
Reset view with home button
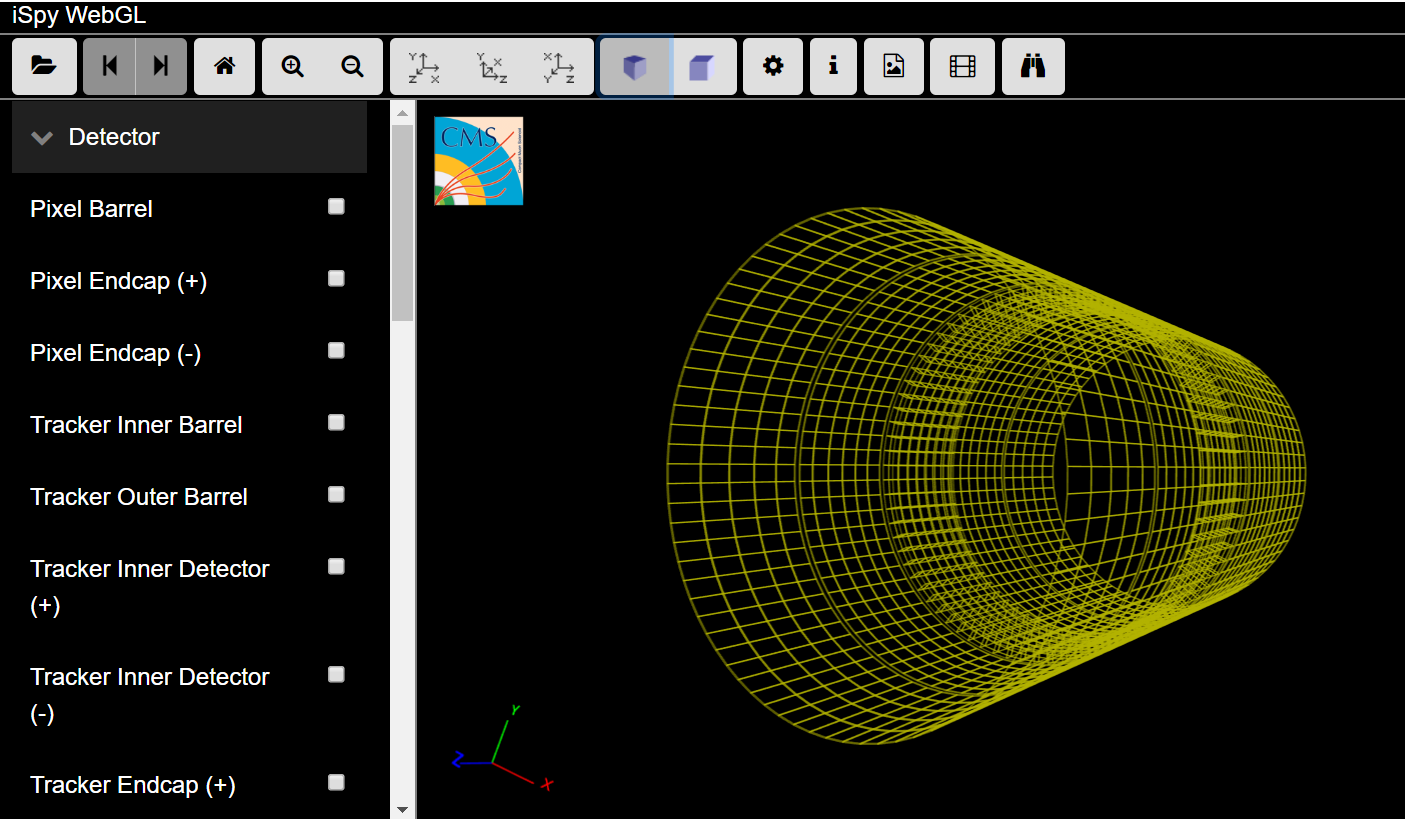coord(225,66)
